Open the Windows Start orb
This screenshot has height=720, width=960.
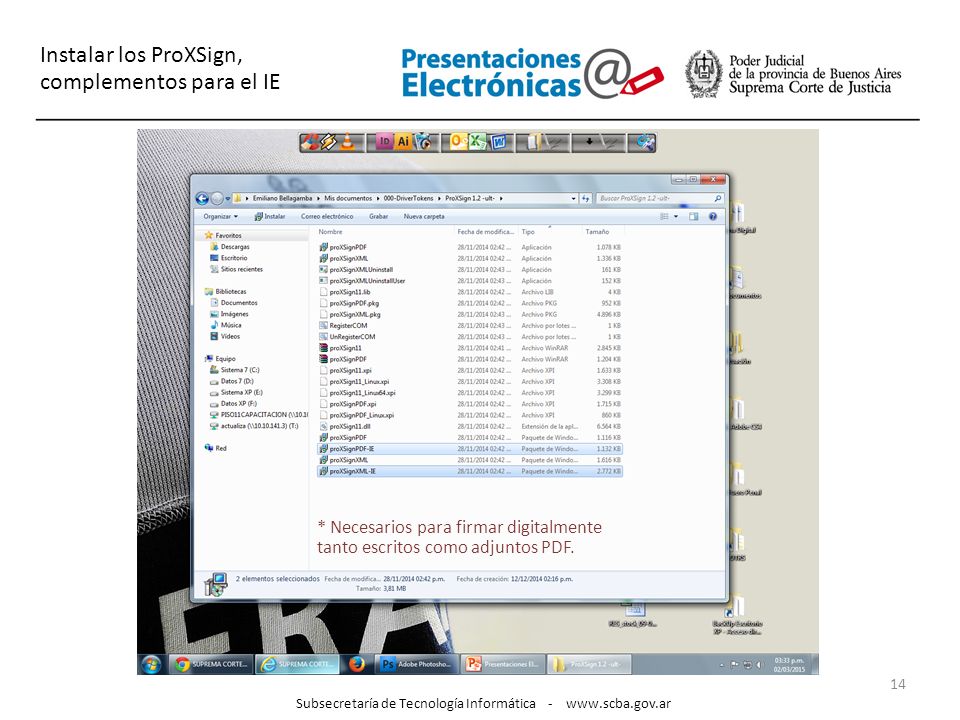[152, 664]
